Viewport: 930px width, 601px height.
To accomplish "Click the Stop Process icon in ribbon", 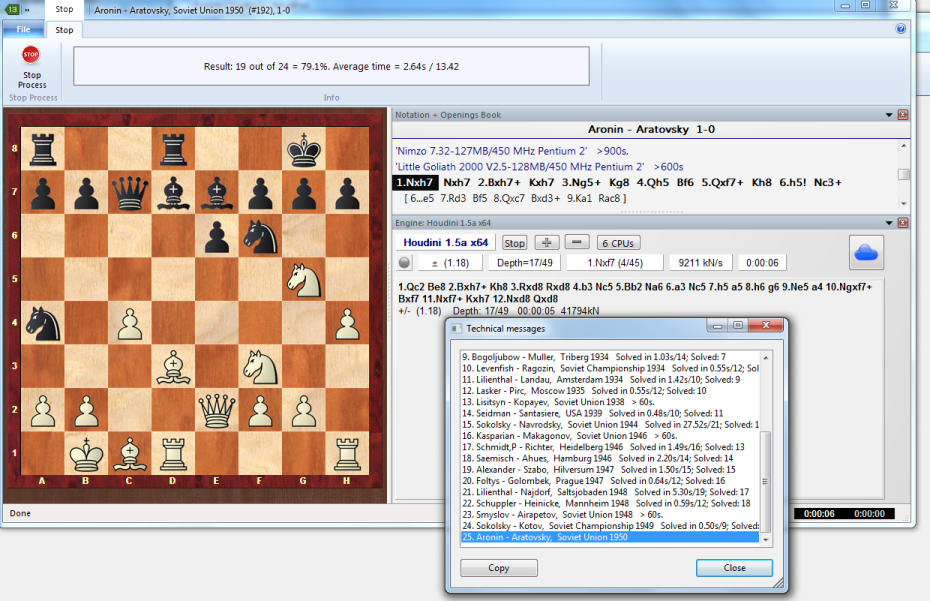I will 31,55.
